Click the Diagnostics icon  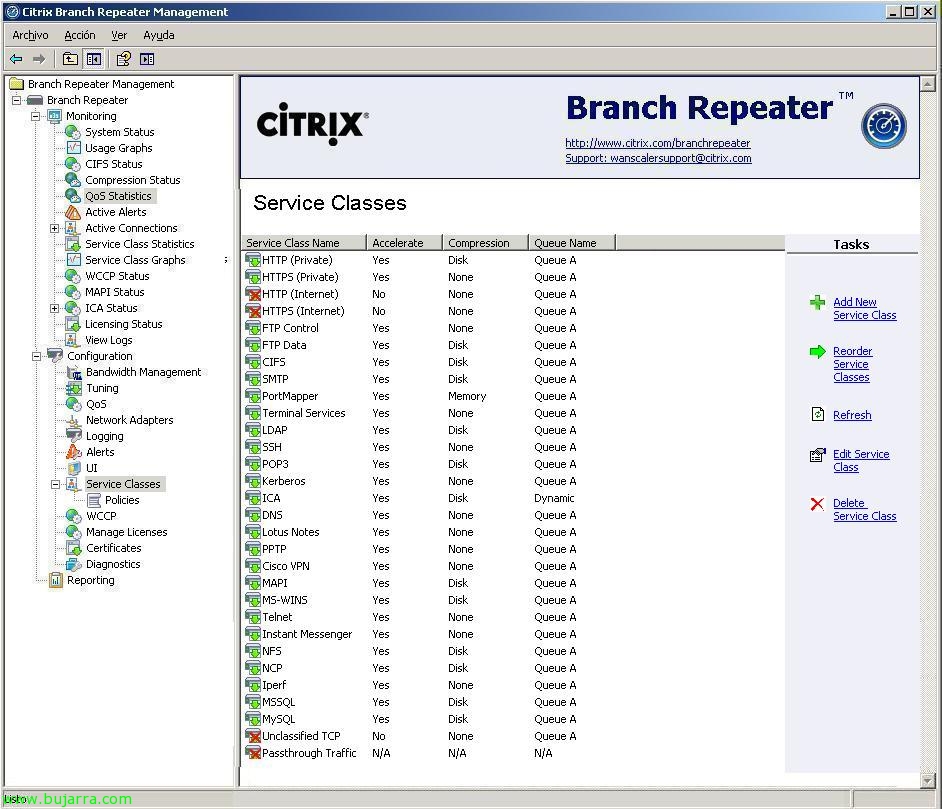[74, 564]
